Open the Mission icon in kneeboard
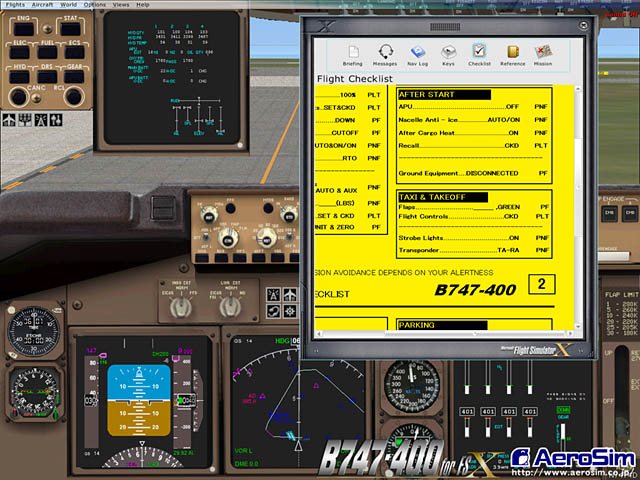Screen dimensions: 640x480 coord(543,54)
